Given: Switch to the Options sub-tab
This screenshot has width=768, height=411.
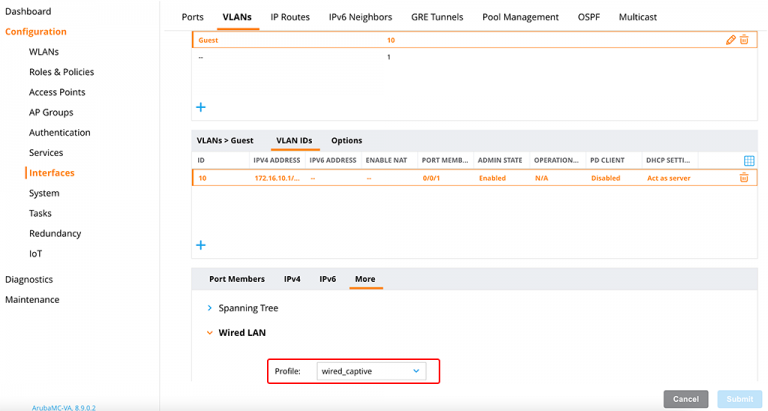Looking at the screenshot, I should pyautogui.click(x=347, y=141).
